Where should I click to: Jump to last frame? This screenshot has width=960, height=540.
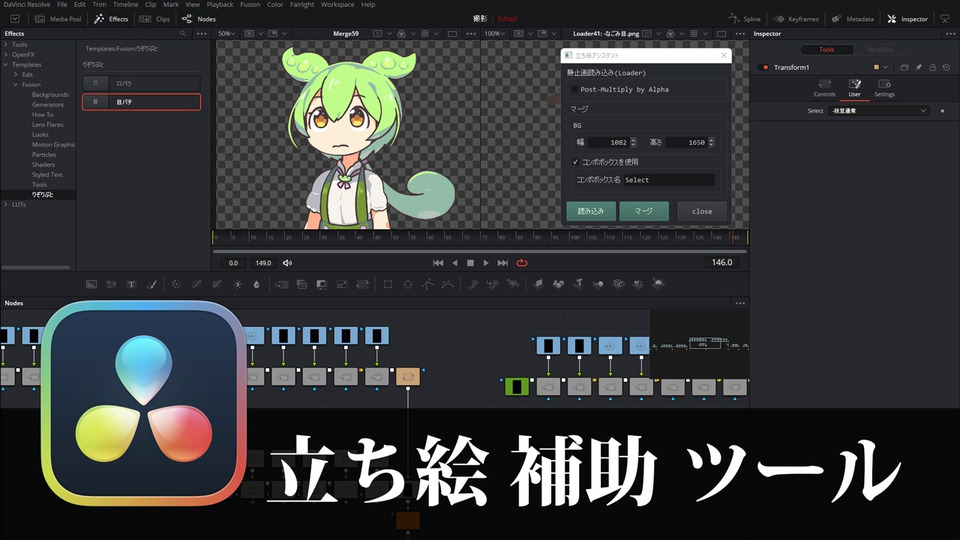(503, 263)
